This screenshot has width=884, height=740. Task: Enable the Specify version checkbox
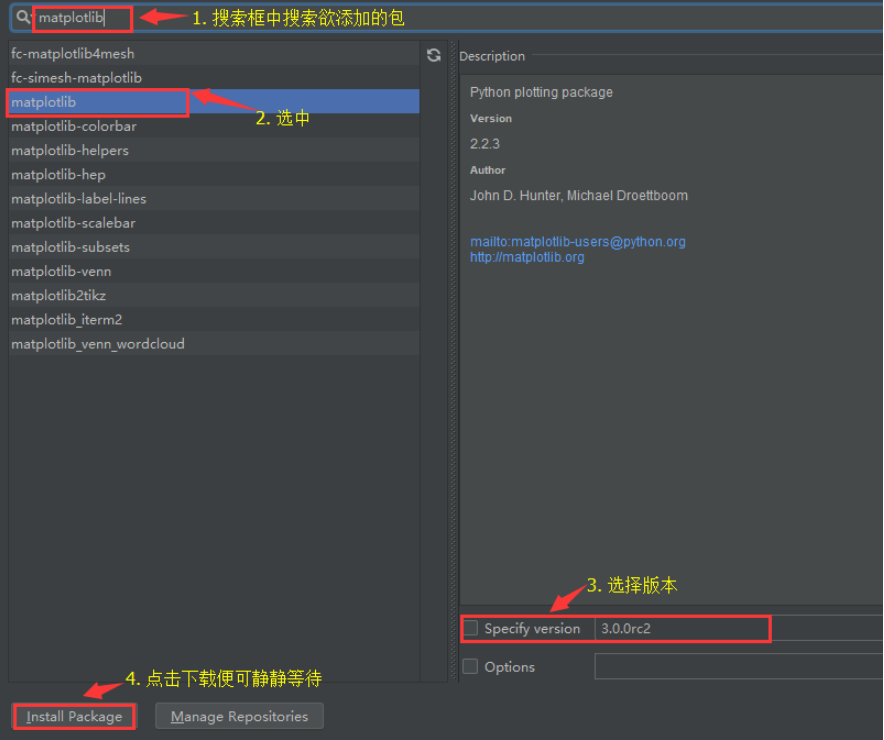pyautogui.click(x=470, y=628)
